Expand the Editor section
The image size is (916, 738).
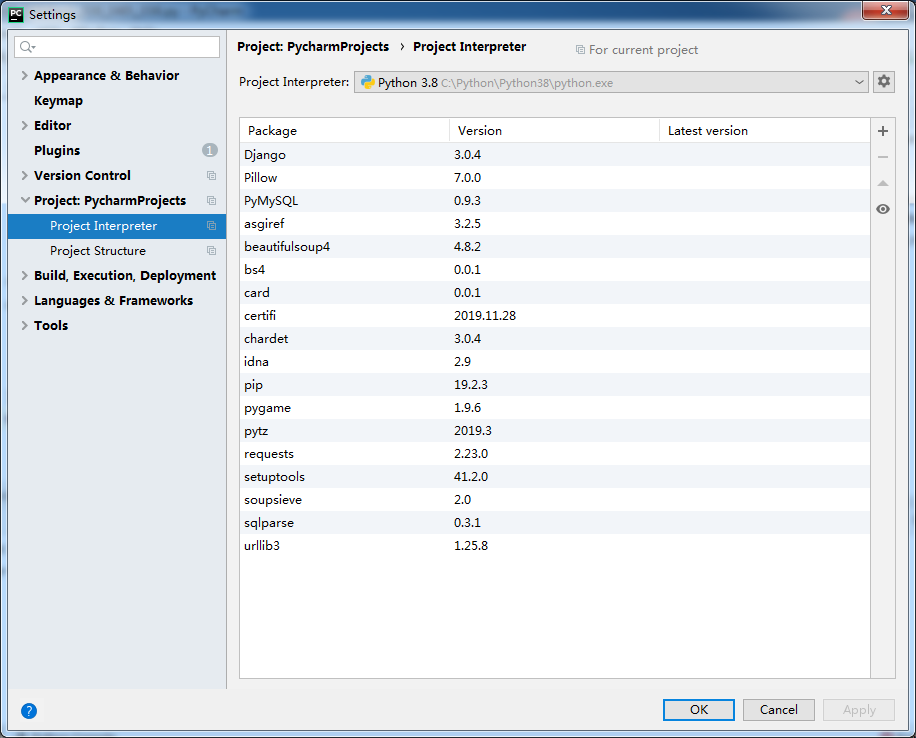tap(25, 125)
